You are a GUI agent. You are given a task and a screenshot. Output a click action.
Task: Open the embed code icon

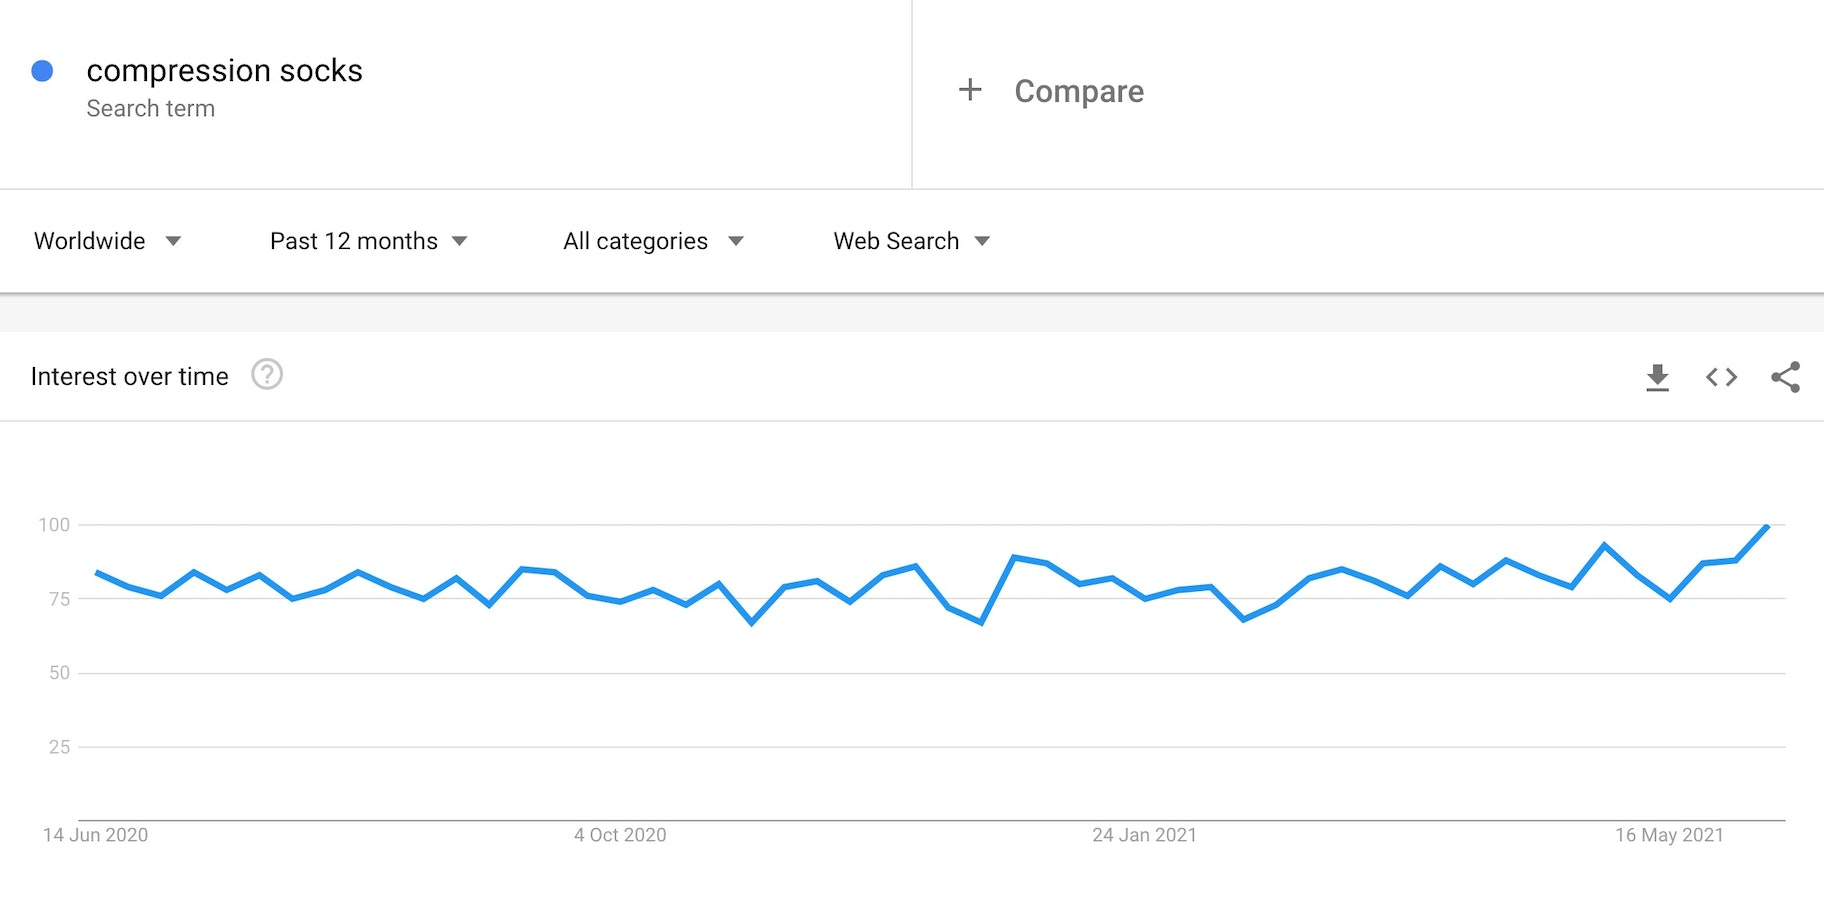click(x=1721, y=377)
